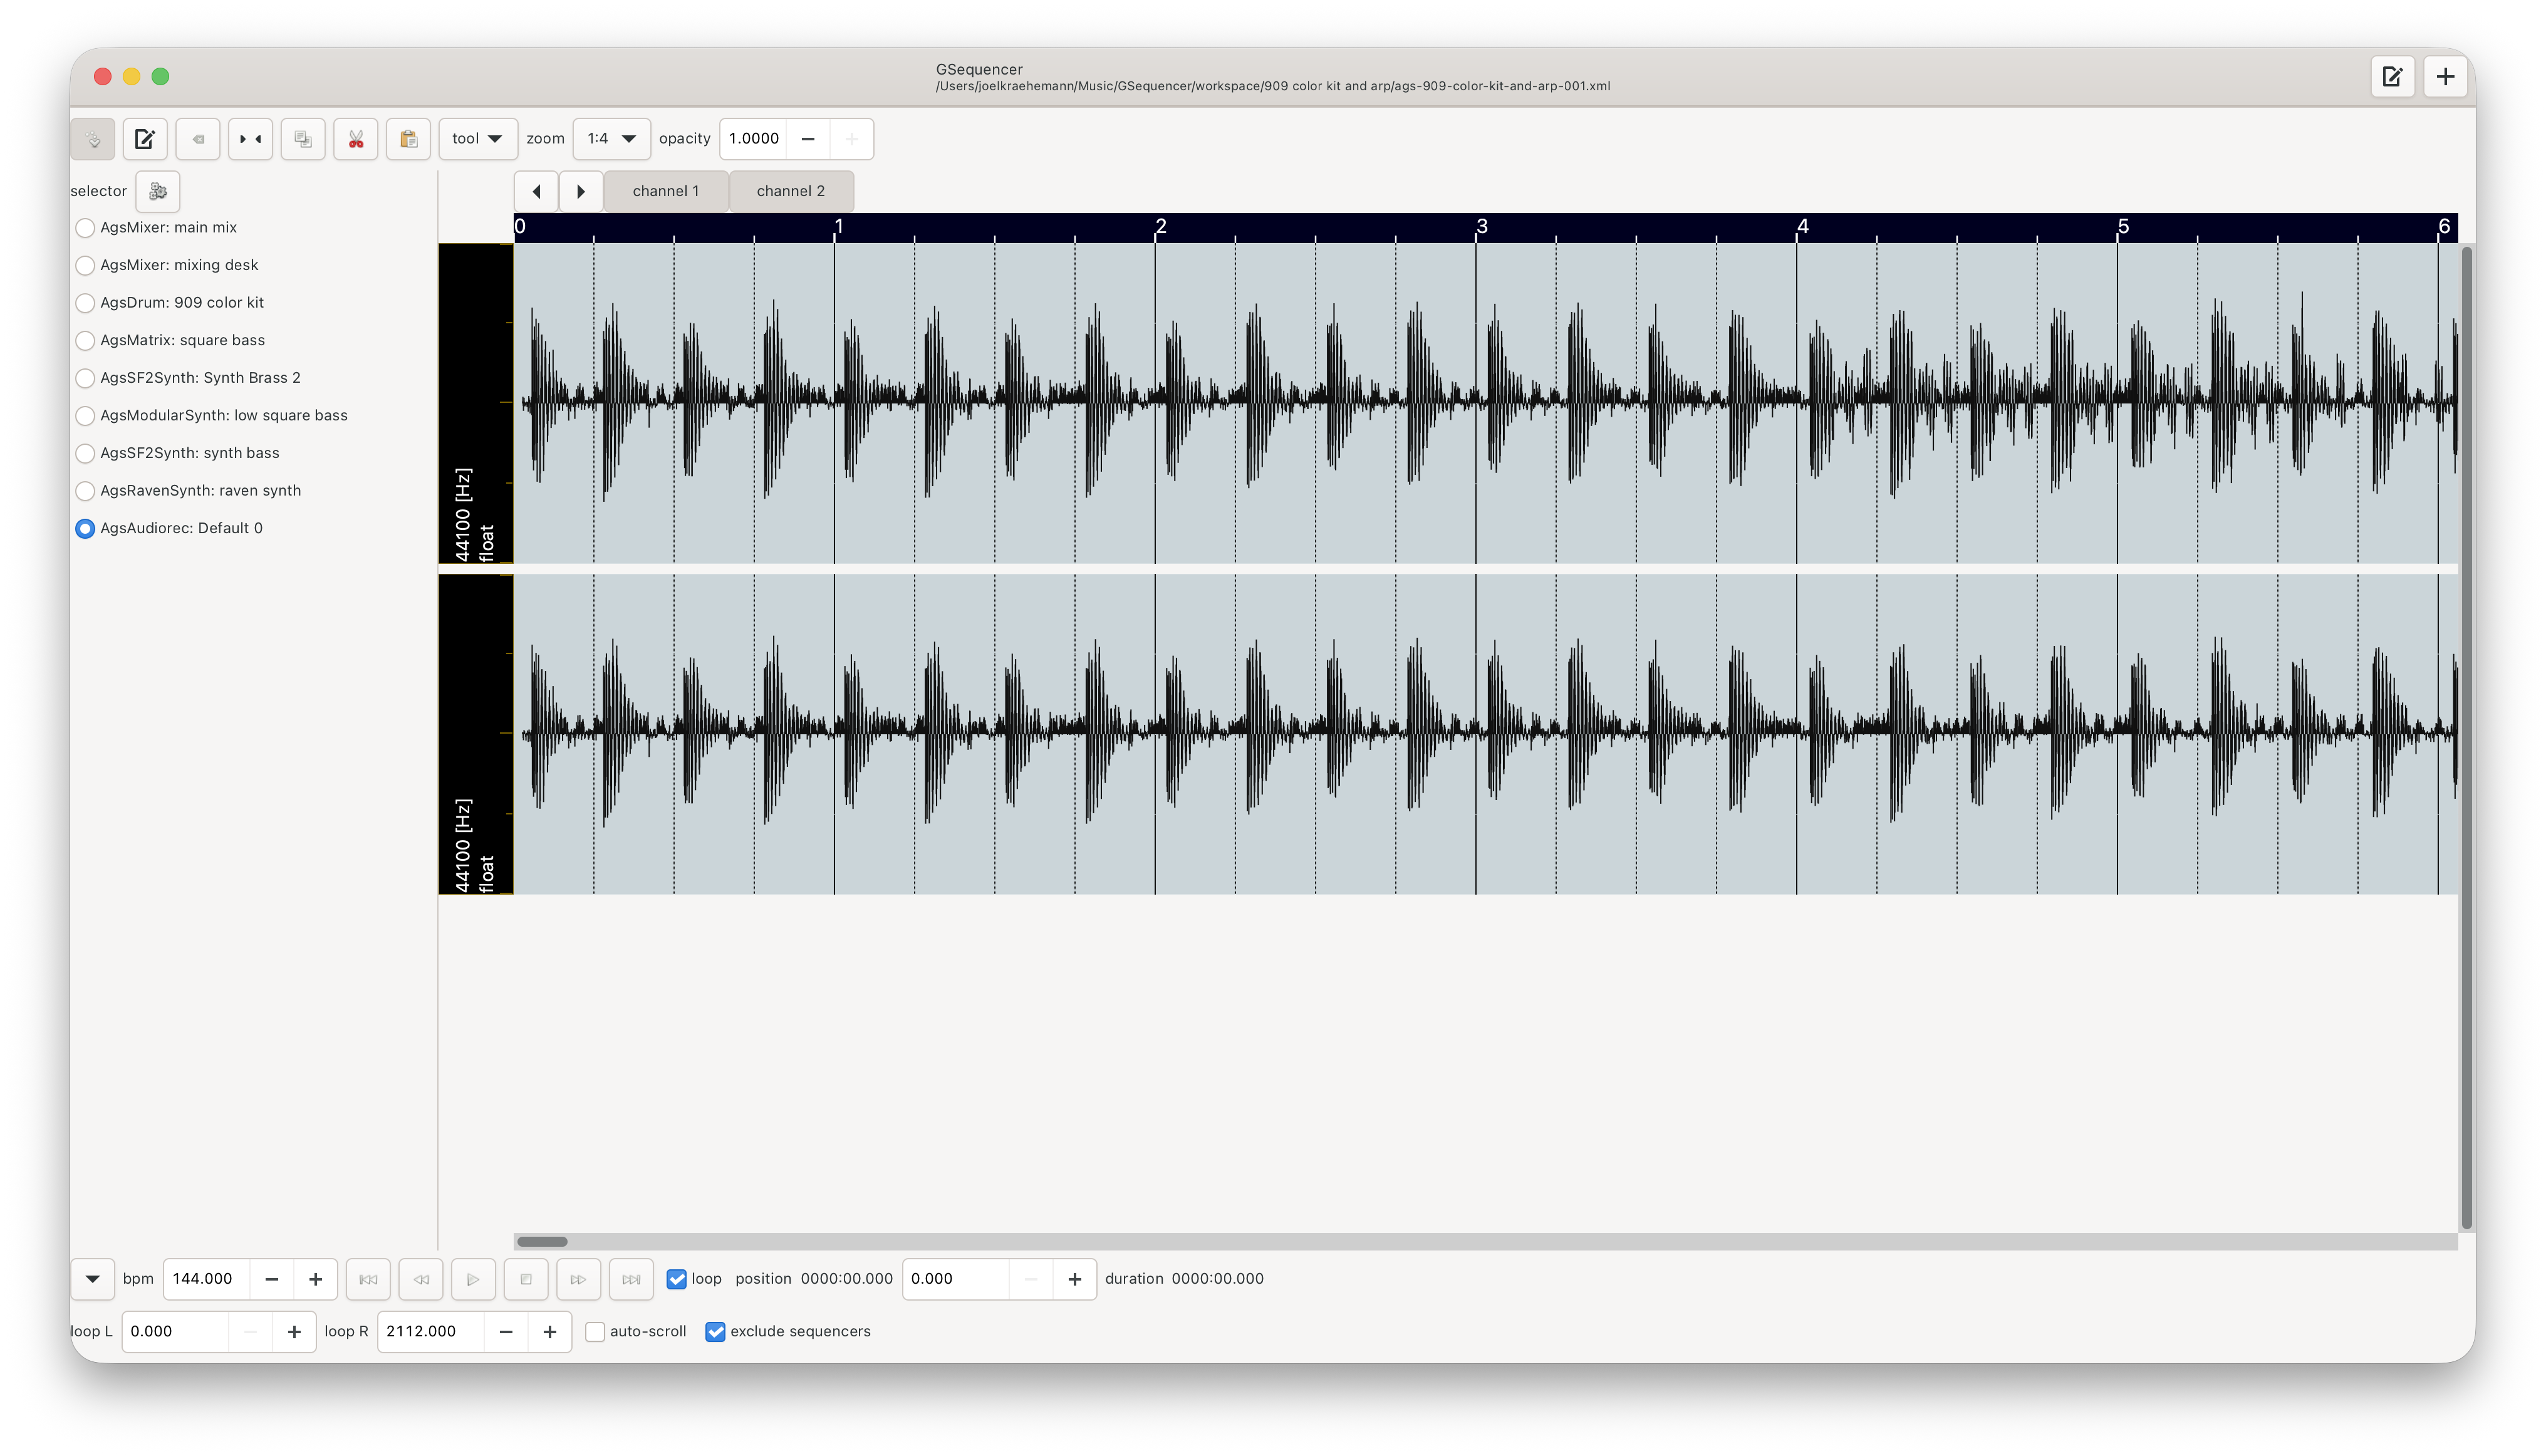Click the bpm 144.000 field
The width and height of the screenshot is (2546, 1456).
point(206,1279)
